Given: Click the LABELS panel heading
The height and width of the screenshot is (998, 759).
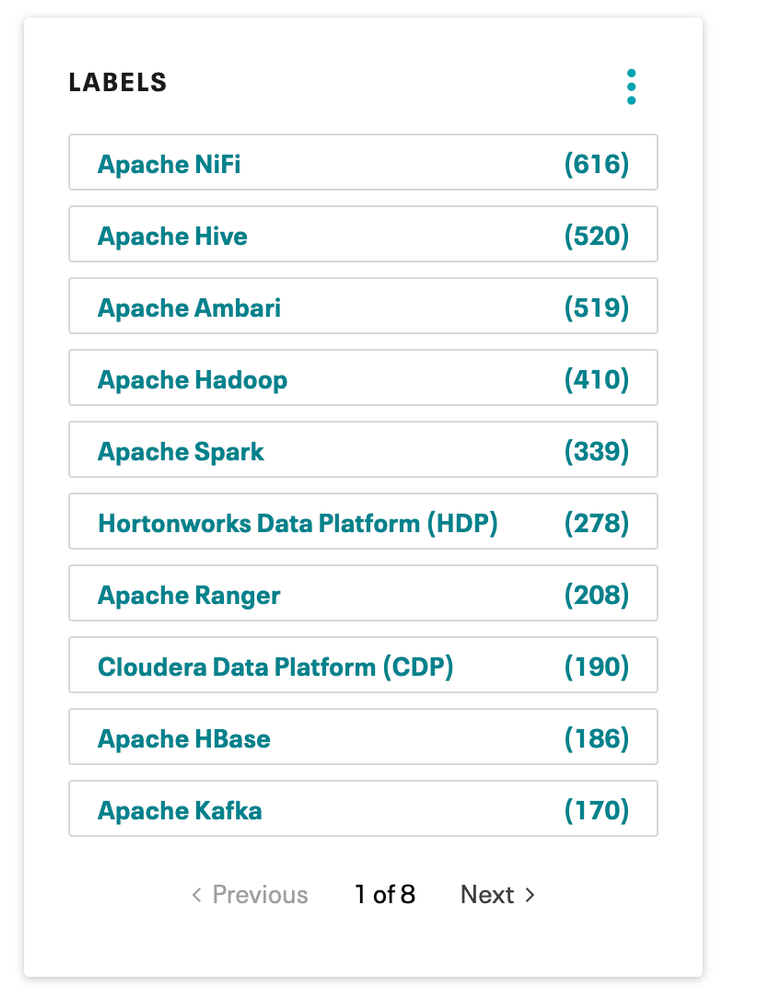Looking at the screenshot, I should tap(118, 83).
